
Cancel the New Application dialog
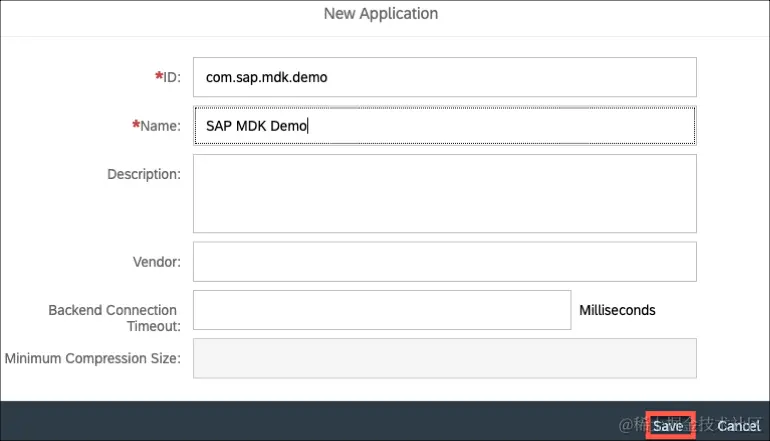(738, 426)
